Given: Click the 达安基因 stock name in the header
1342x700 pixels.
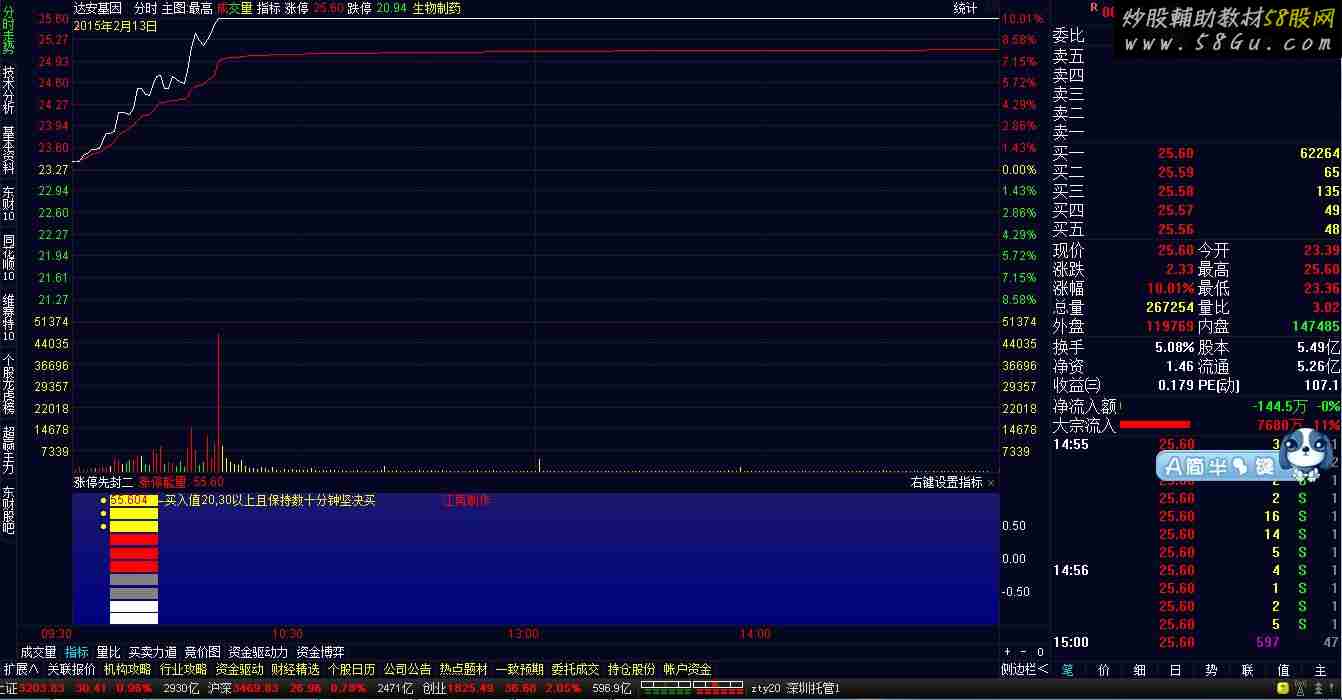Looking at the screenshot, I should click(x=98, y=8).
